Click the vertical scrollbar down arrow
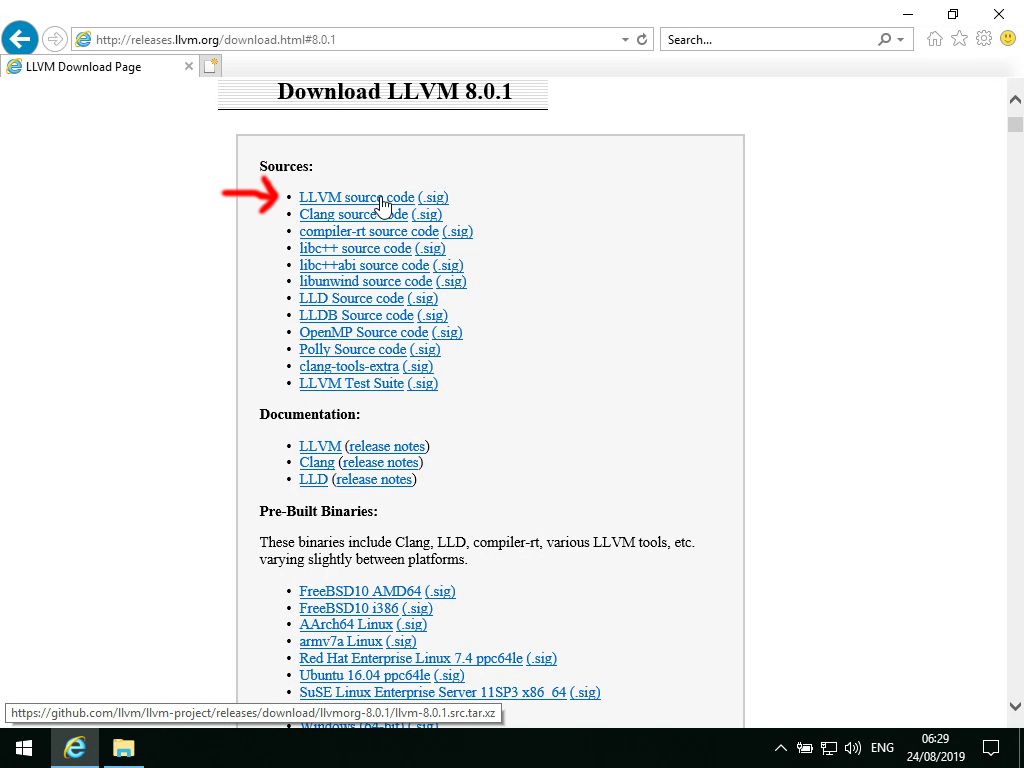Screen dimensions: 1024x768 (x=1016, y=706)
